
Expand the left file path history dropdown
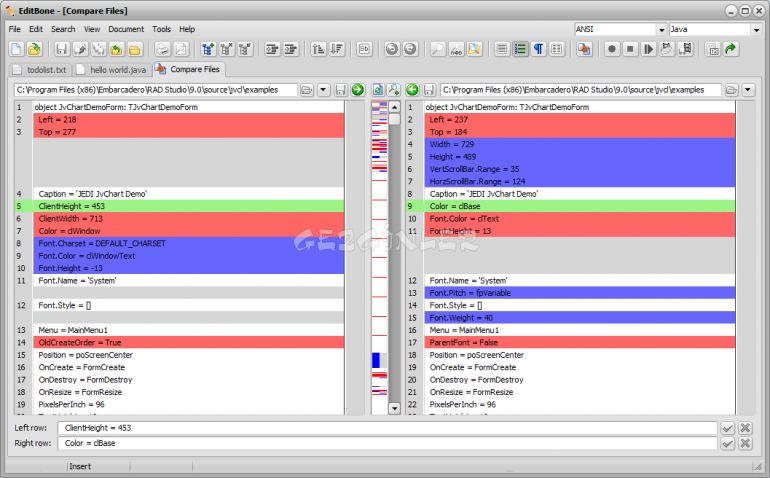323,90
